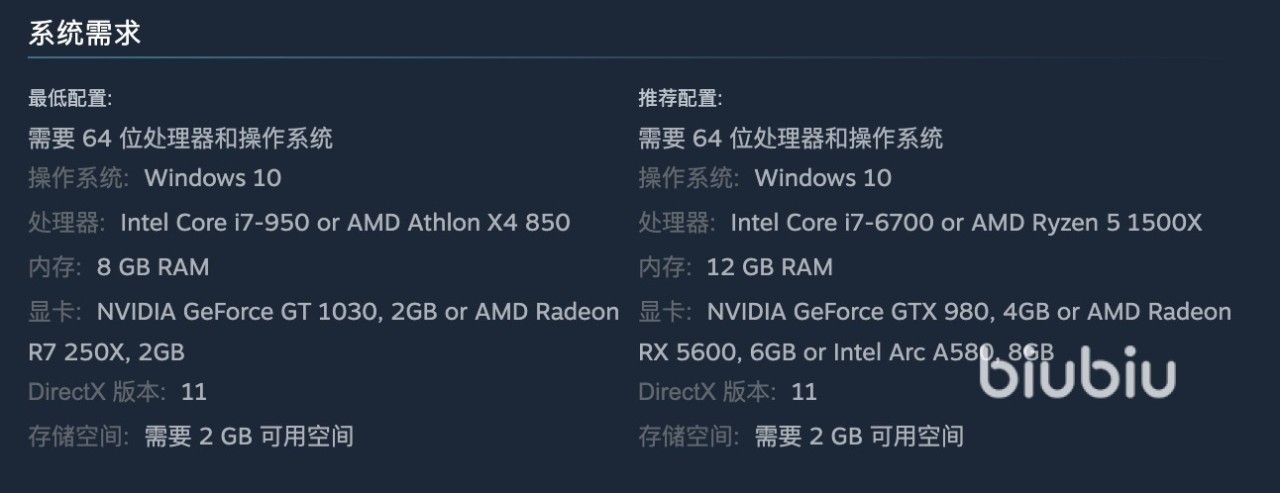Viewport: 1280px width, 493px height.
Task: Click the 8 GB RAM memory value
Action: pos(153,267)
